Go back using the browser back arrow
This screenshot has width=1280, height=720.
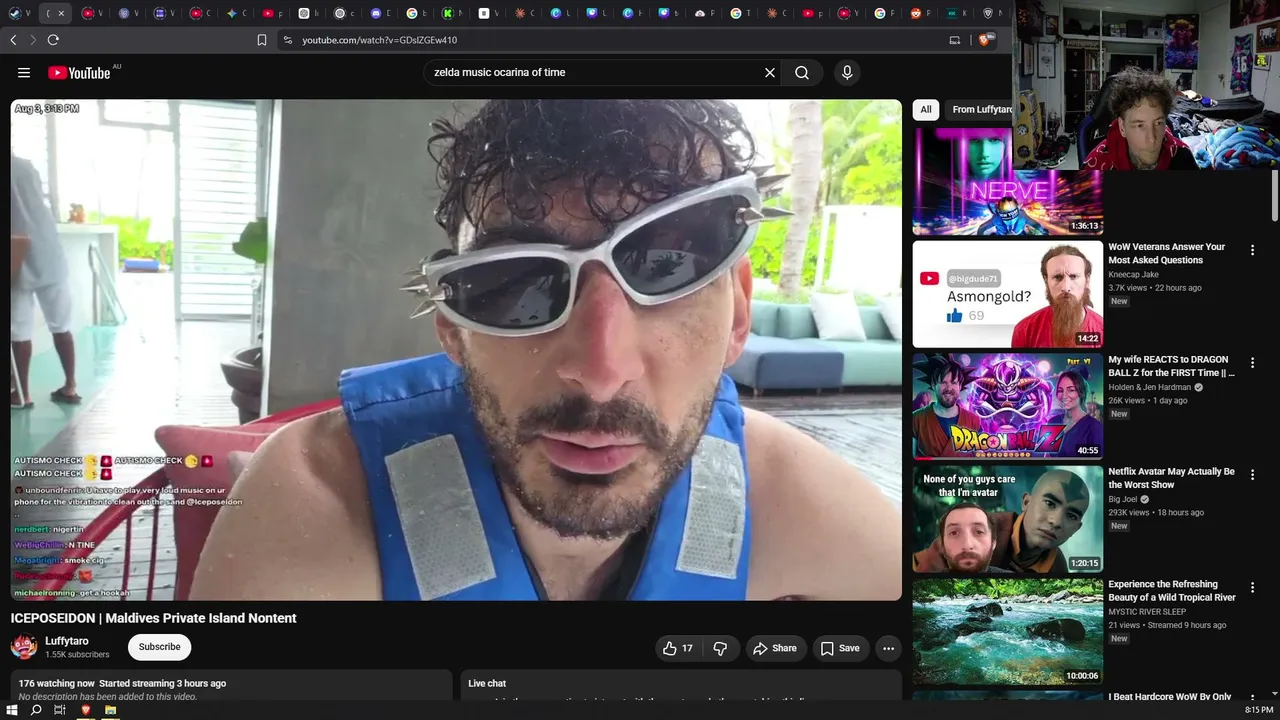[x=13, y=40]
